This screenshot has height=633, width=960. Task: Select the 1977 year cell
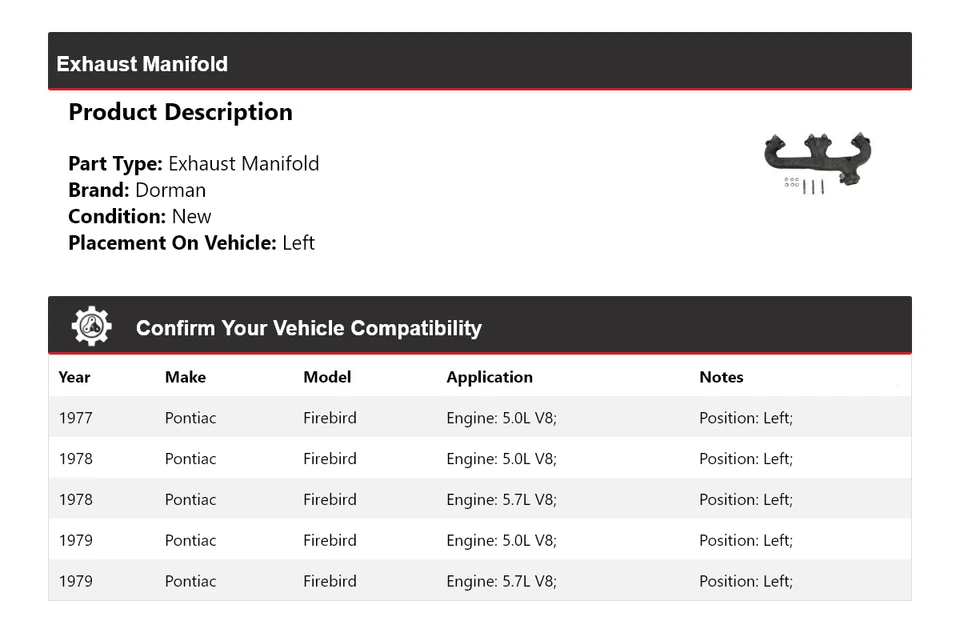(75, 418)
